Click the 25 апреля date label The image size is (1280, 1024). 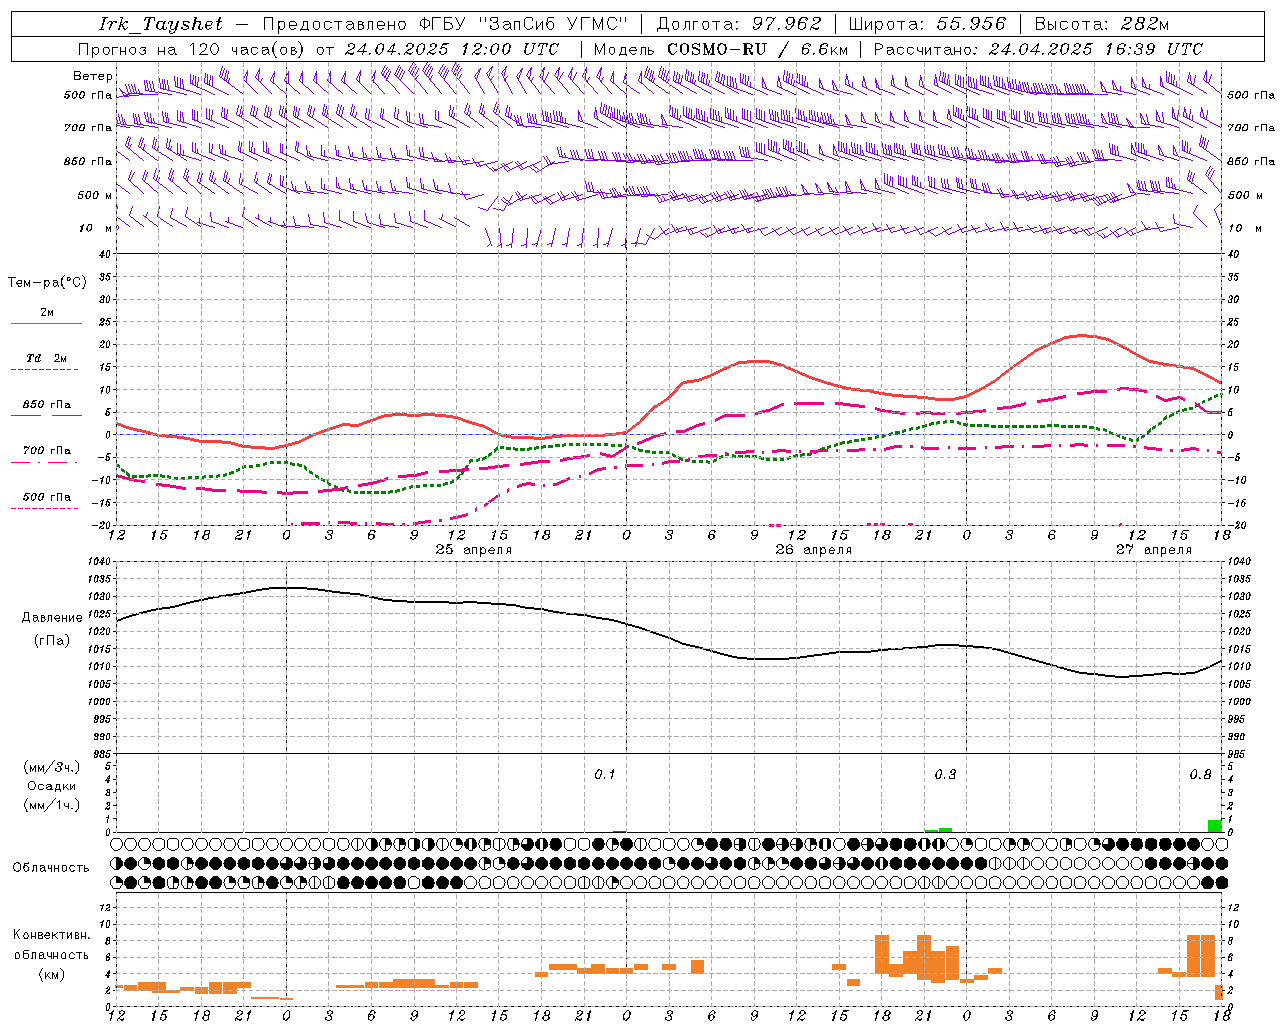473,550
